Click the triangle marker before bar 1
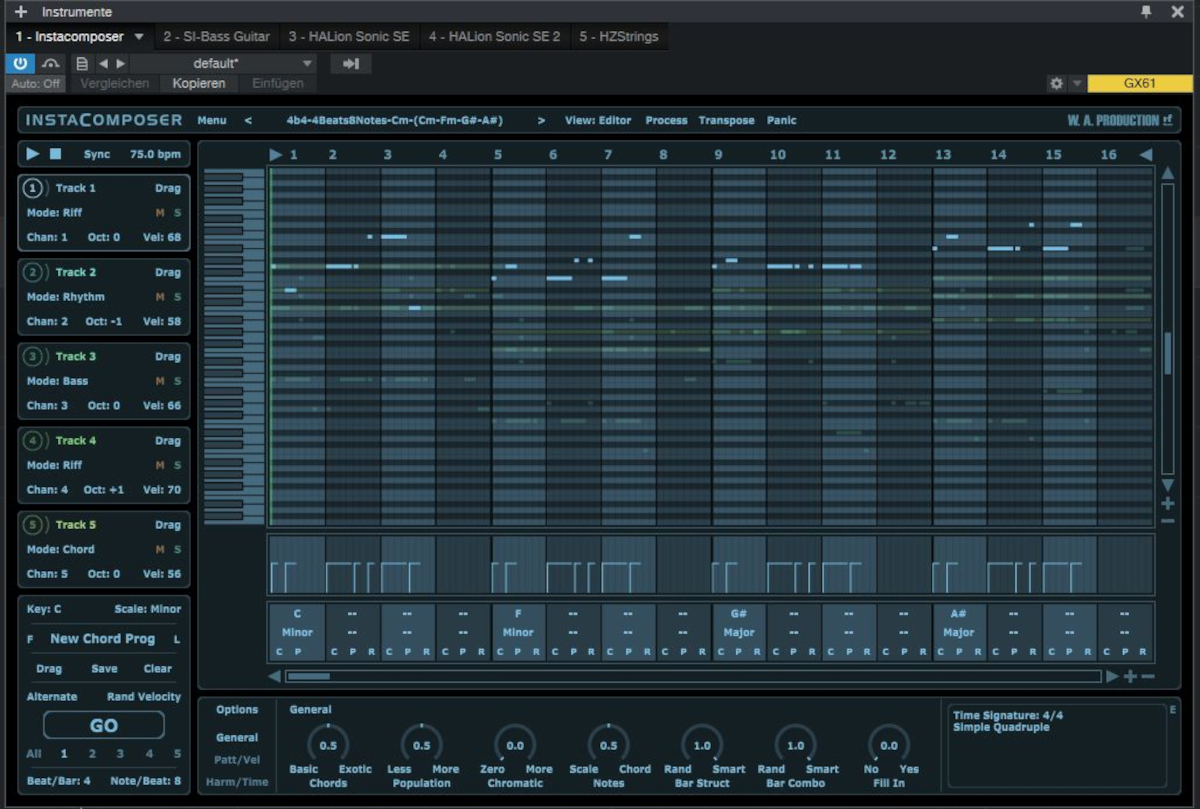 coord(276,154)
